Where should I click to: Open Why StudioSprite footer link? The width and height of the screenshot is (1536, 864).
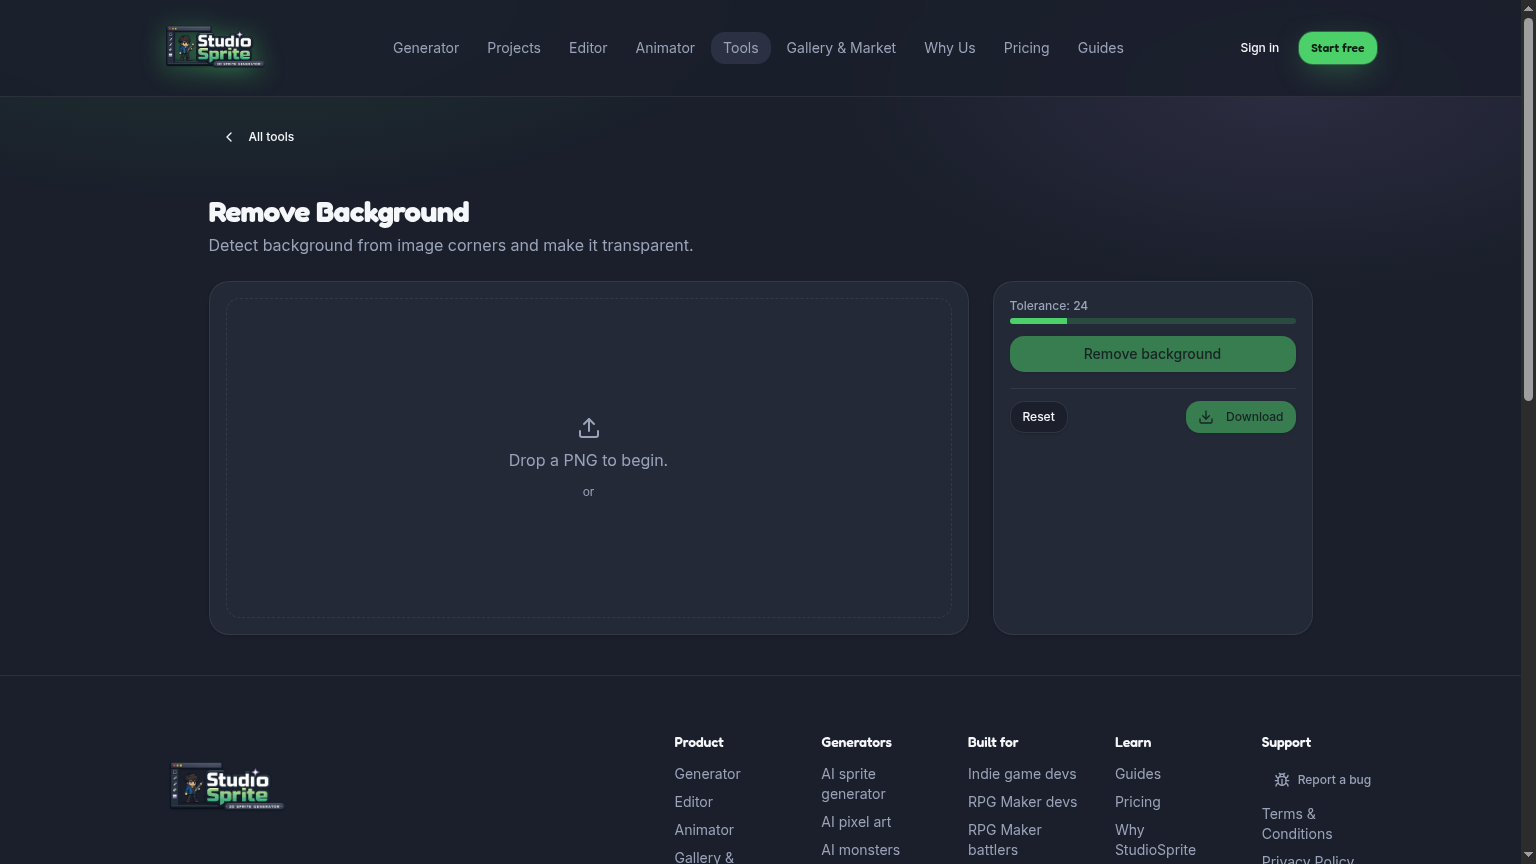(x=1155, y=840)
